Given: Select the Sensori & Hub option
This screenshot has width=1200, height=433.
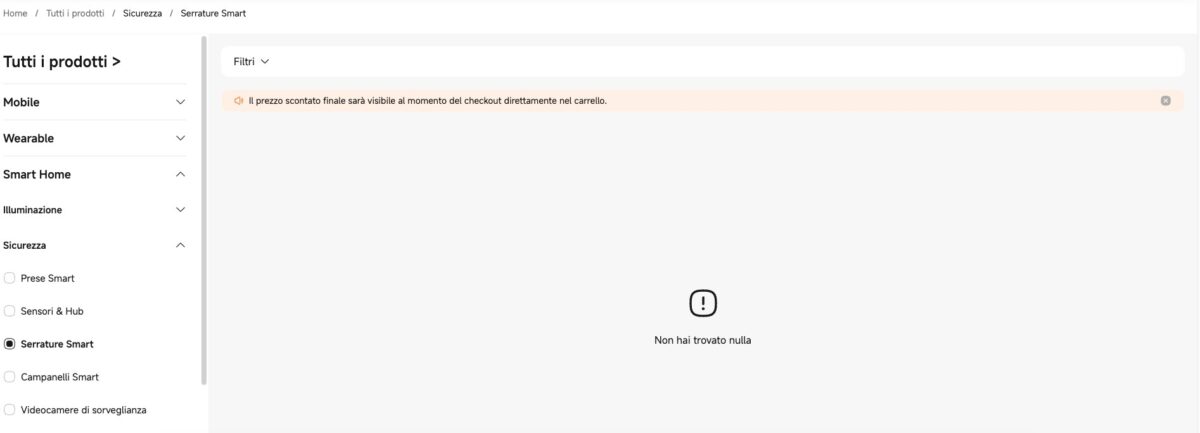Looking at the screenshot, I should [x=10, y=311].
